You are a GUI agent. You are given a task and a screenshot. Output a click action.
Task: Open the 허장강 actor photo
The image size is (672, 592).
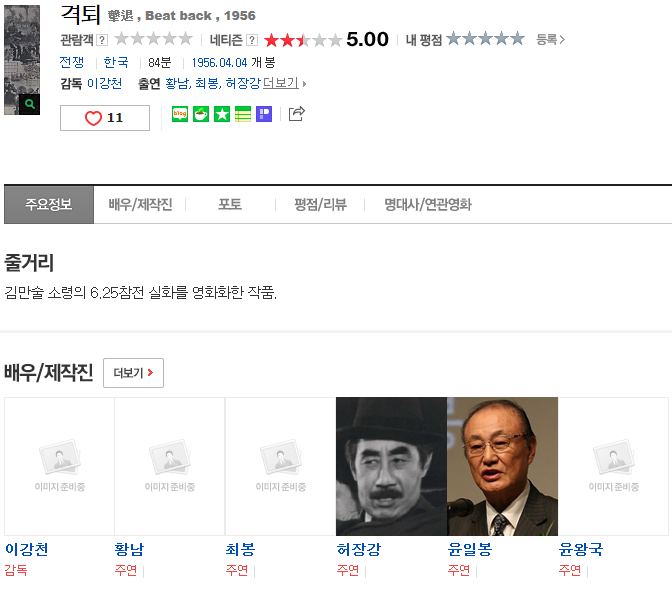pos(391,466)
